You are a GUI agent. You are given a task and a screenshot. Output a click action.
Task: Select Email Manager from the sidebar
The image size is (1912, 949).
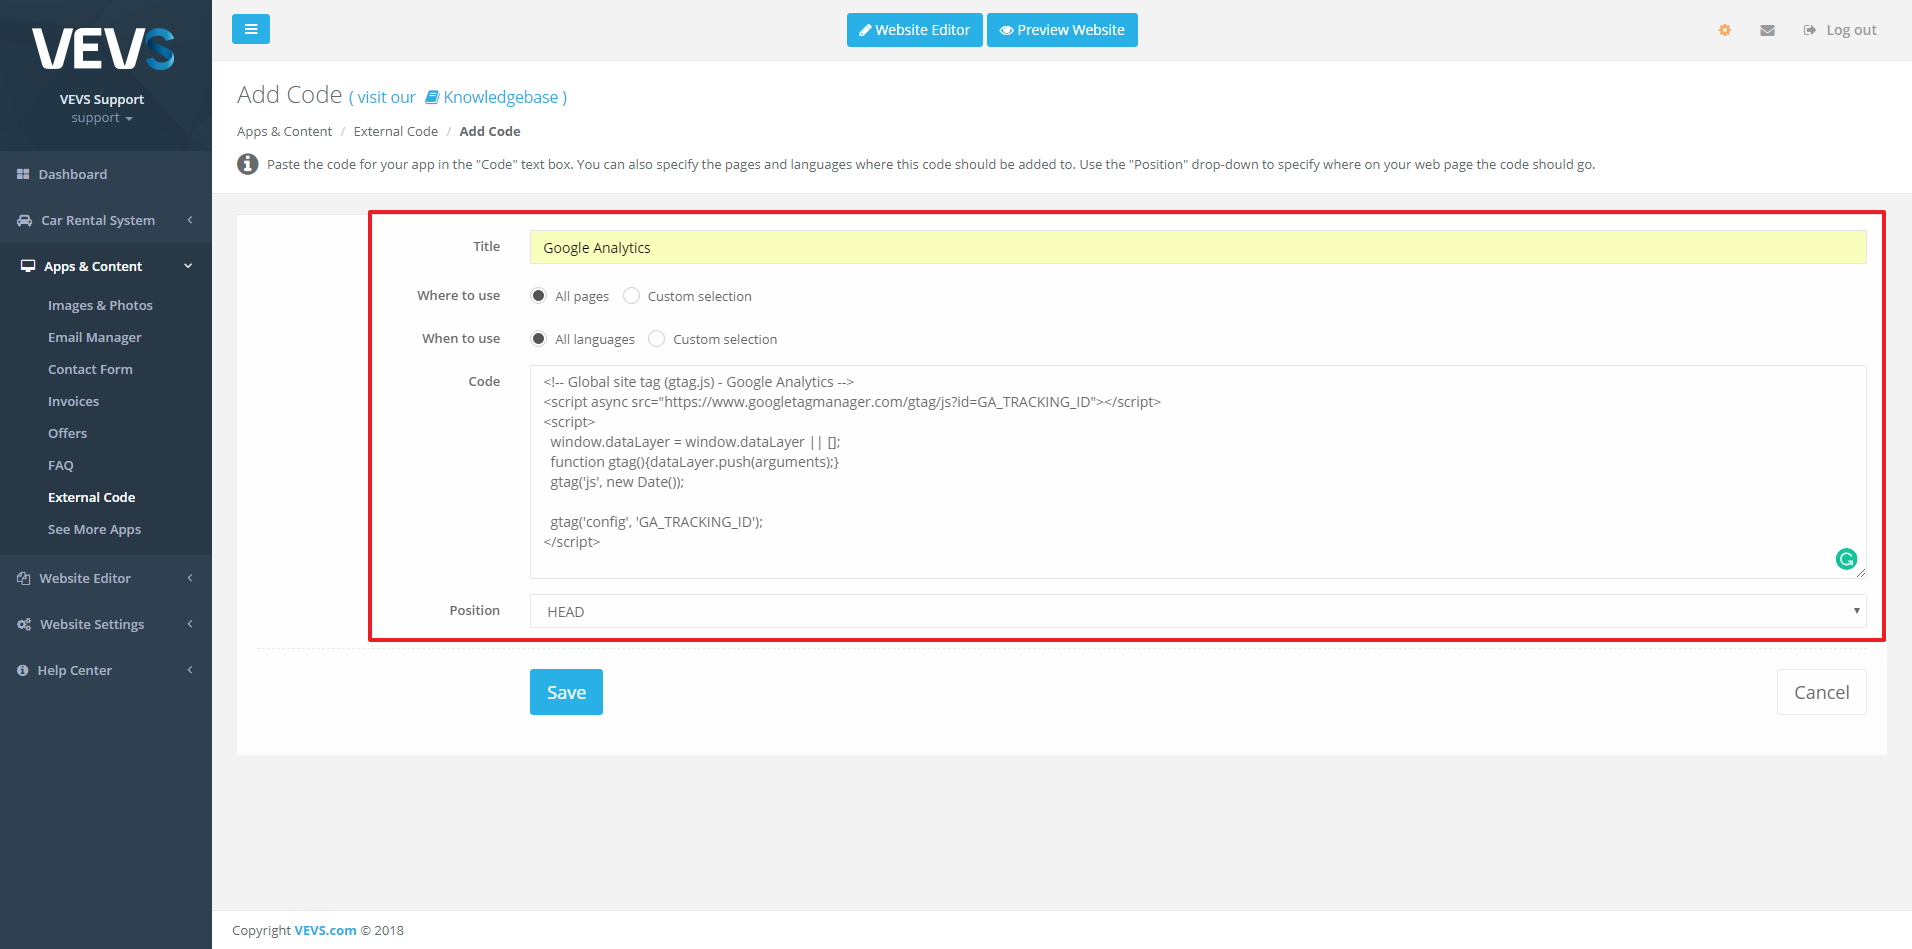95,337
